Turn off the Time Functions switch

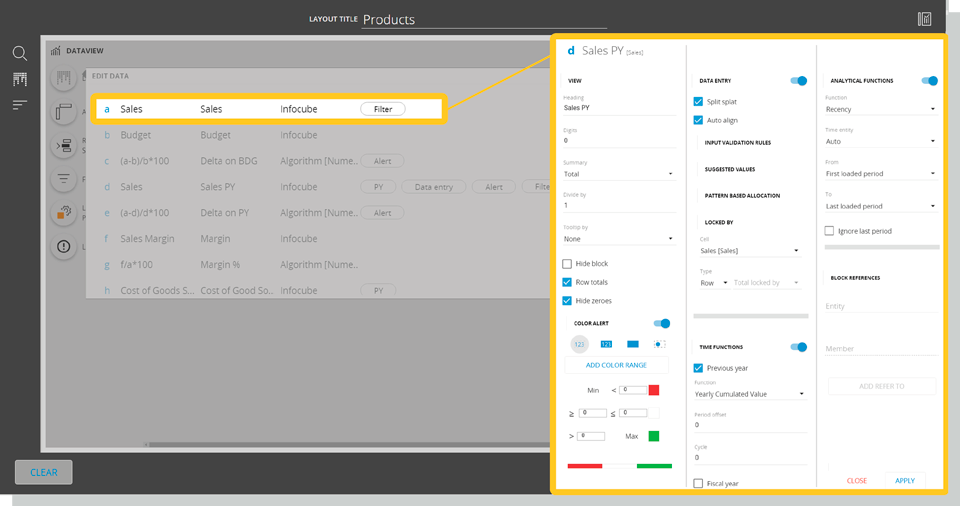(x=798, y=347)
